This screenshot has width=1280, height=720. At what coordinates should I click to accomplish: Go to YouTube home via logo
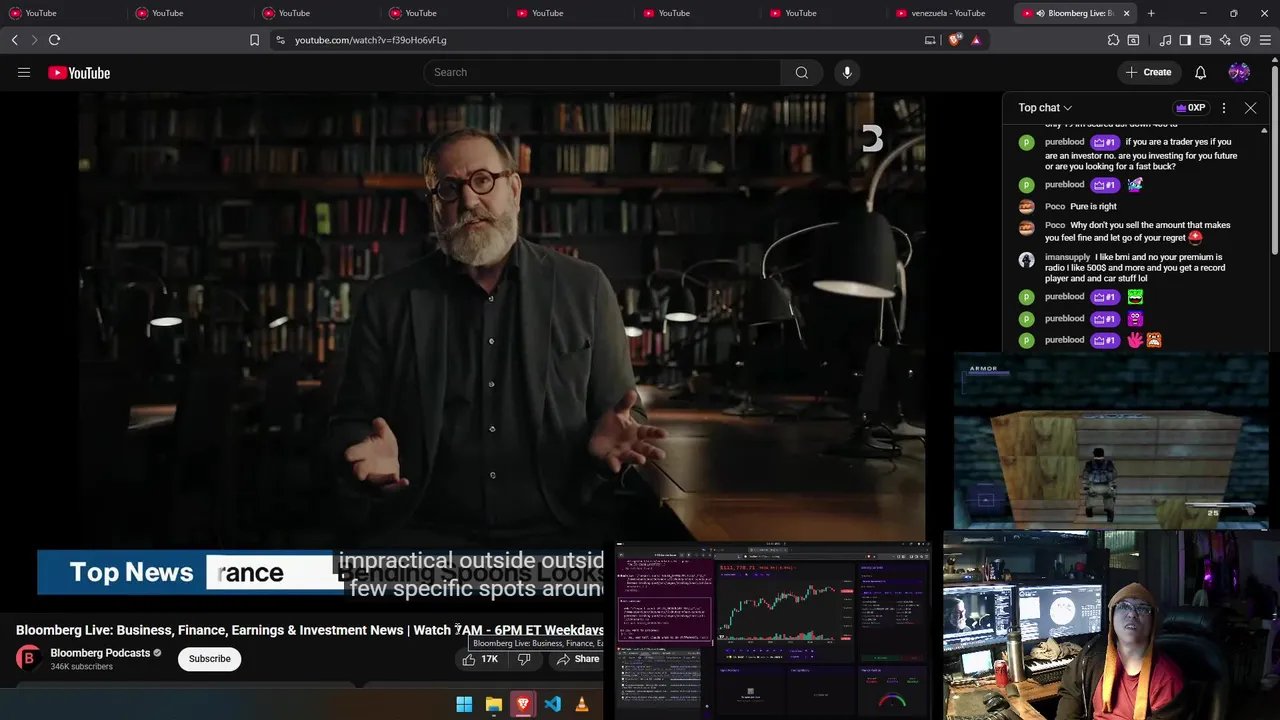(x=79, y=73)
